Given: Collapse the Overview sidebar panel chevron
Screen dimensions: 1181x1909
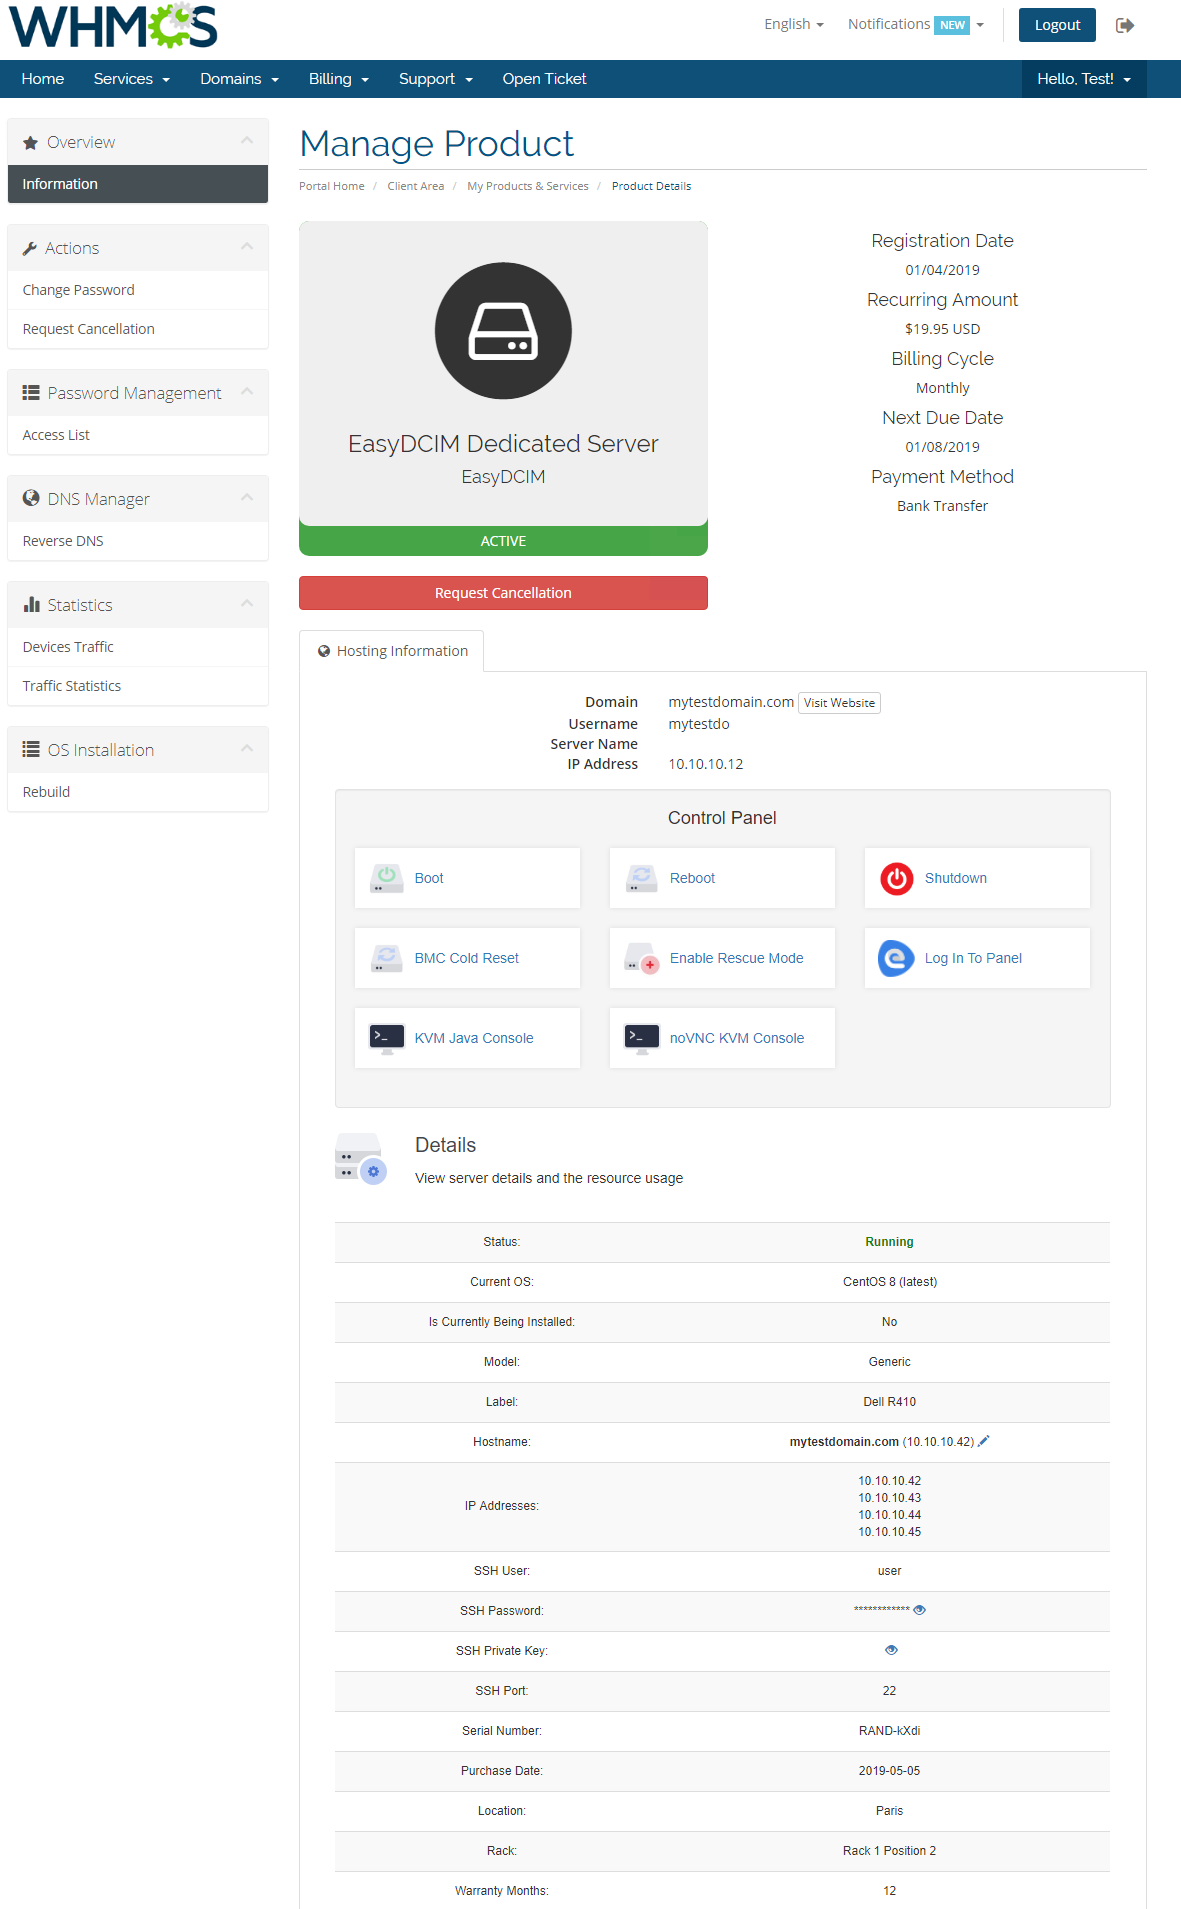Looking at the screenshot, I should [x=247, y=141].
